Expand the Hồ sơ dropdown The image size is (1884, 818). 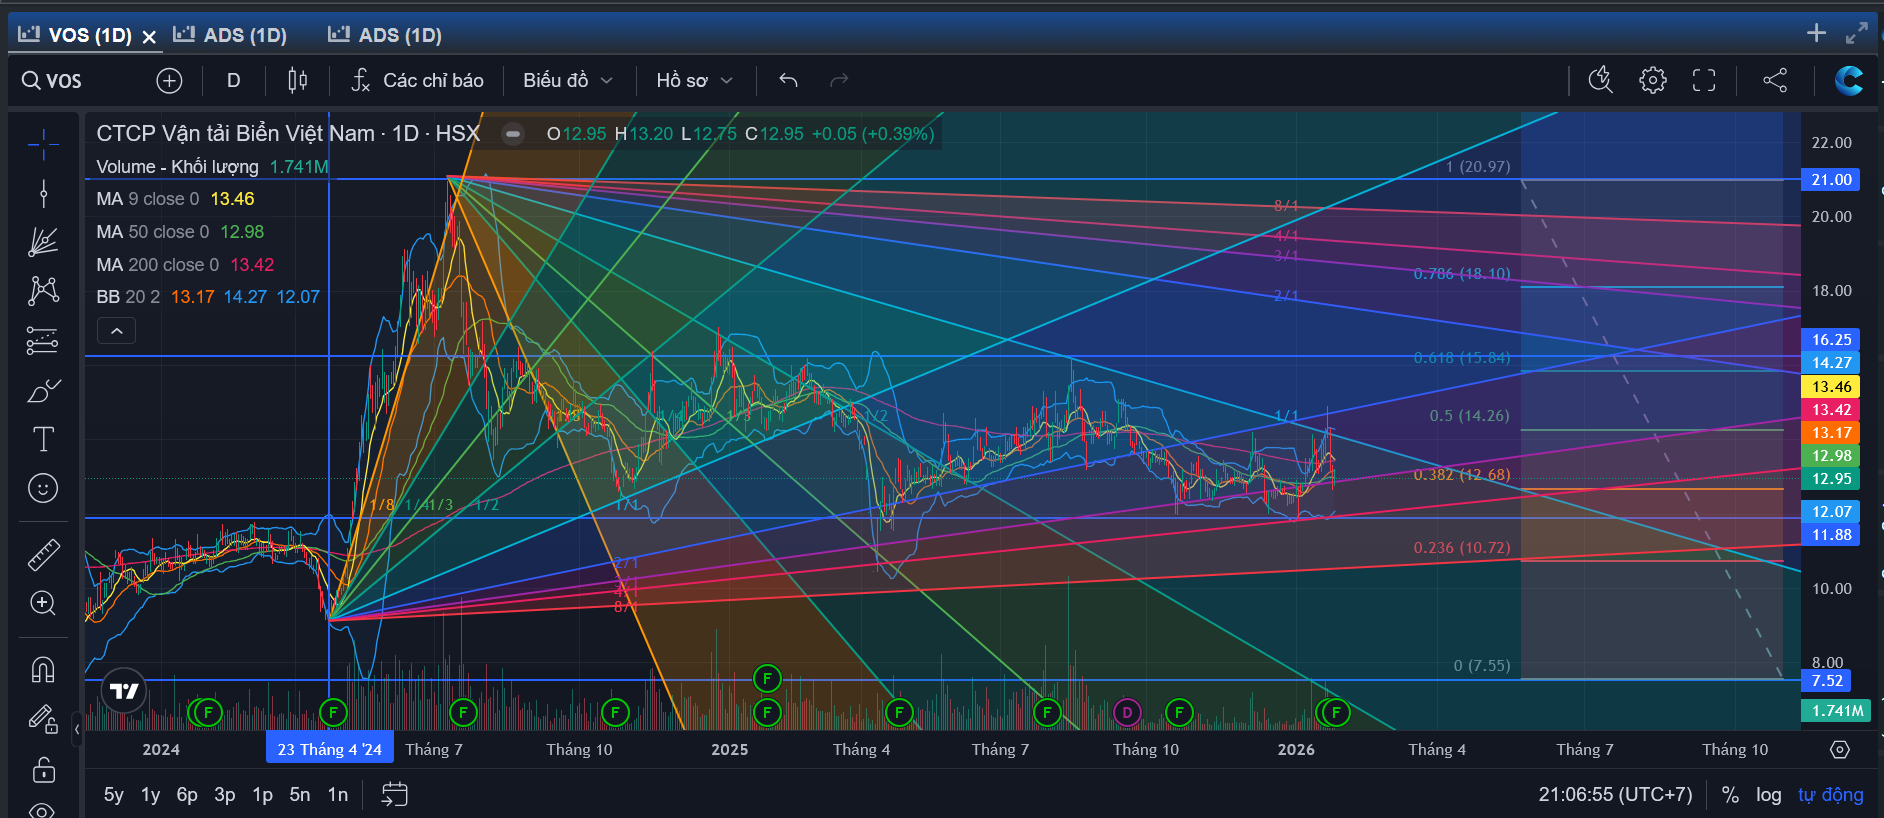coord(695,80)
